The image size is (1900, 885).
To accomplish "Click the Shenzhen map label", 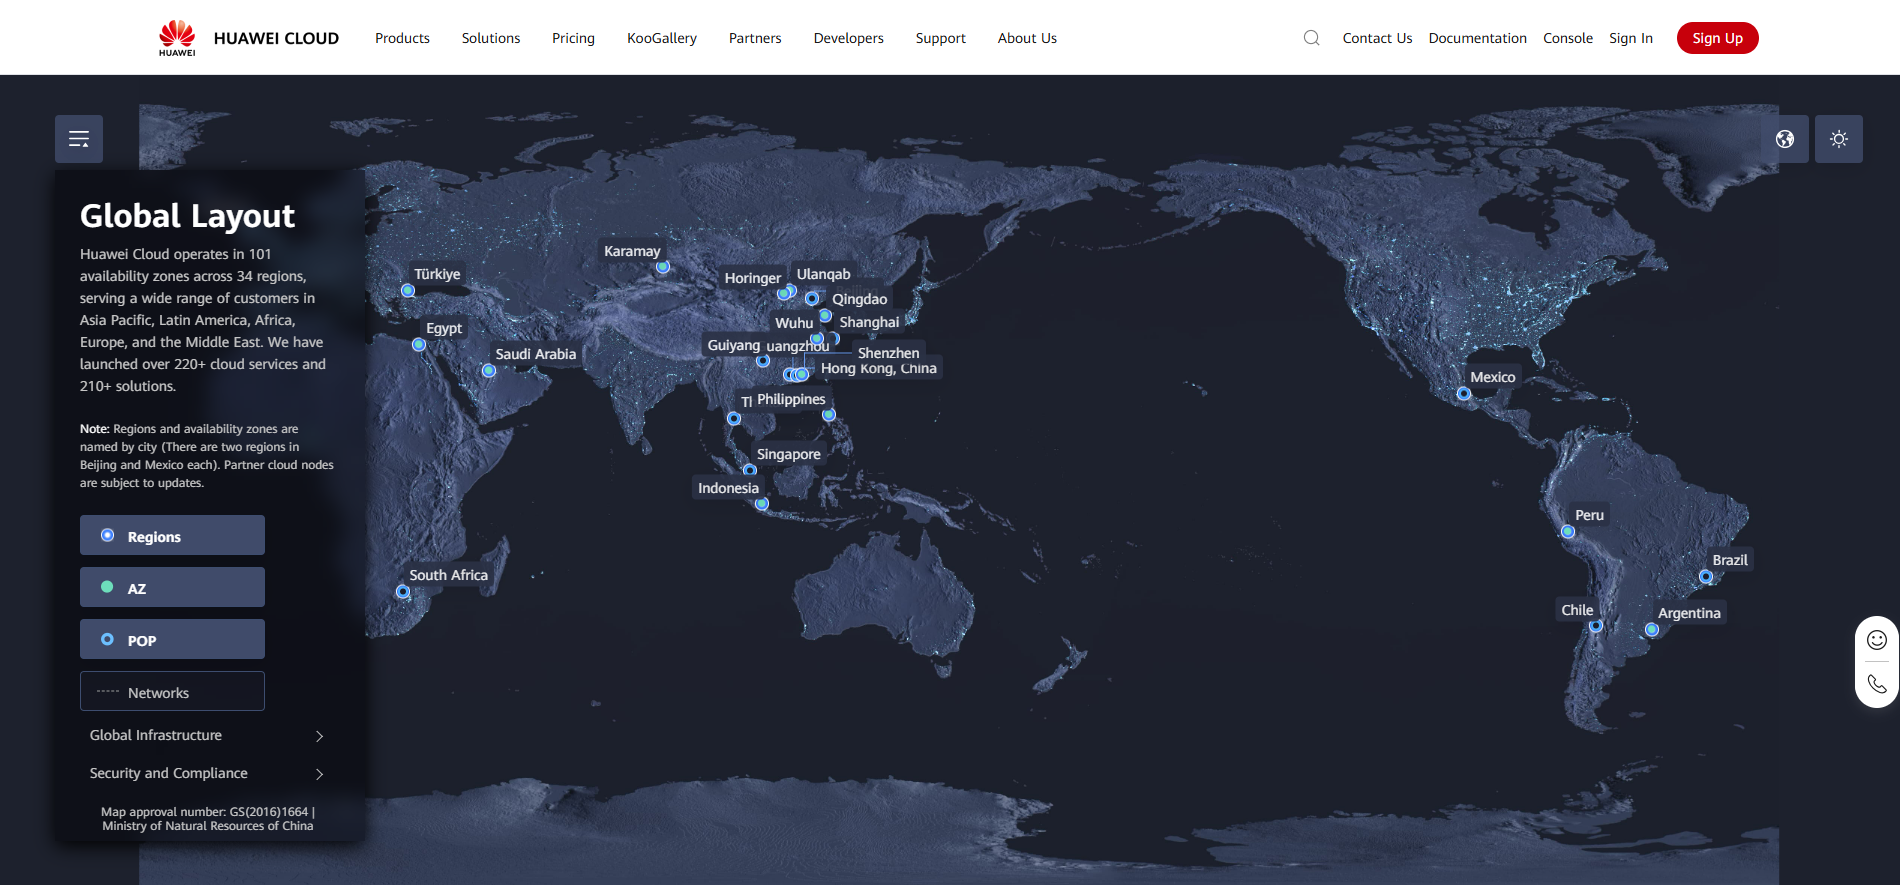I will coord(889,353).
